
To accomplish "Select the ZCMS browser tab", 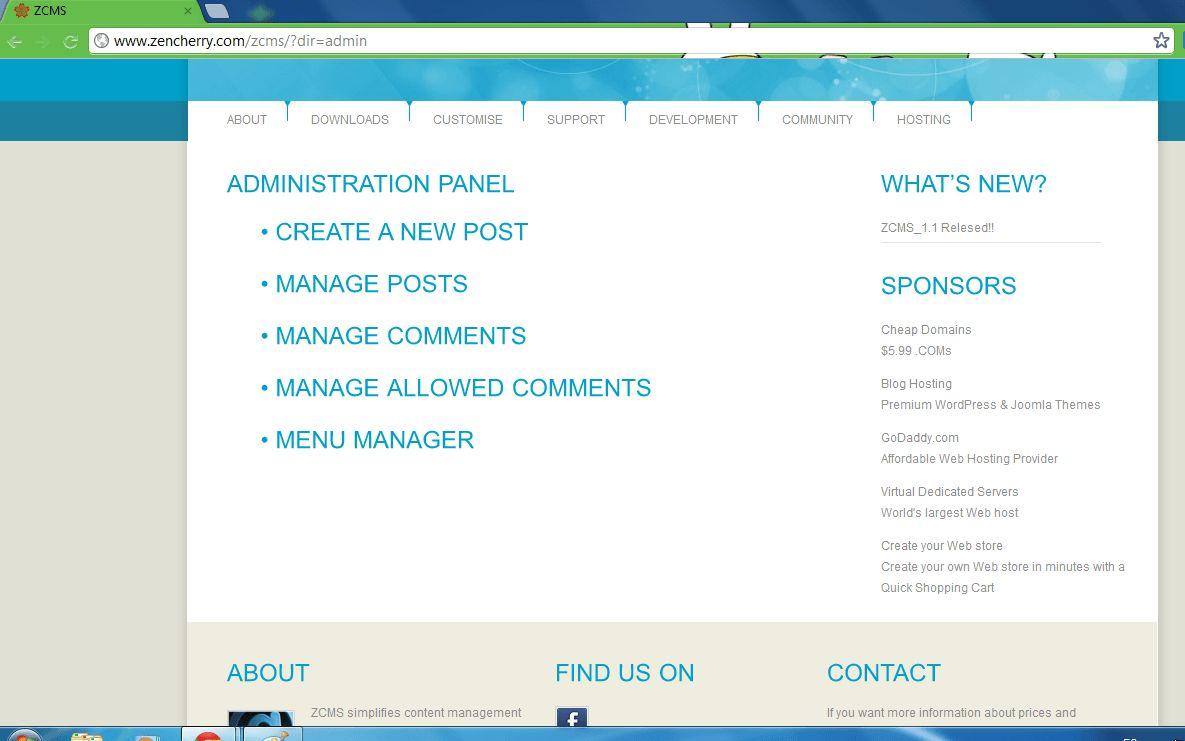I will tap(102, 11).
